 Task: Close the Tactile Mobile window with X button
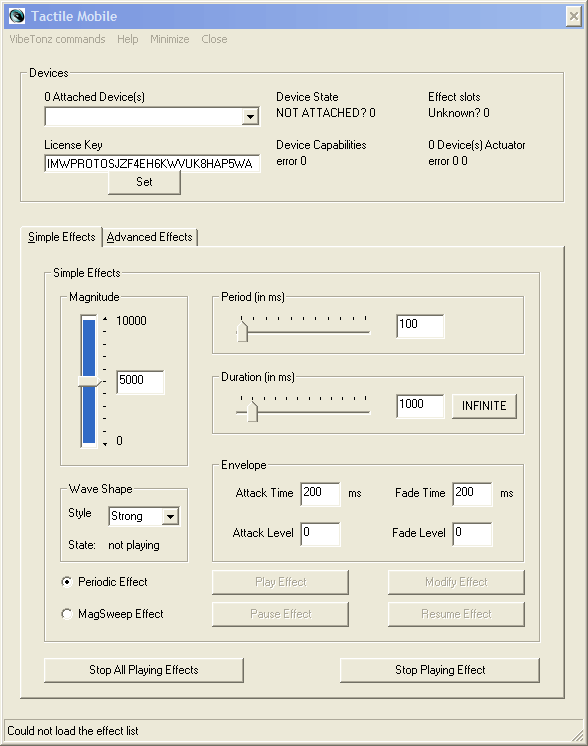tap(574, 17)
